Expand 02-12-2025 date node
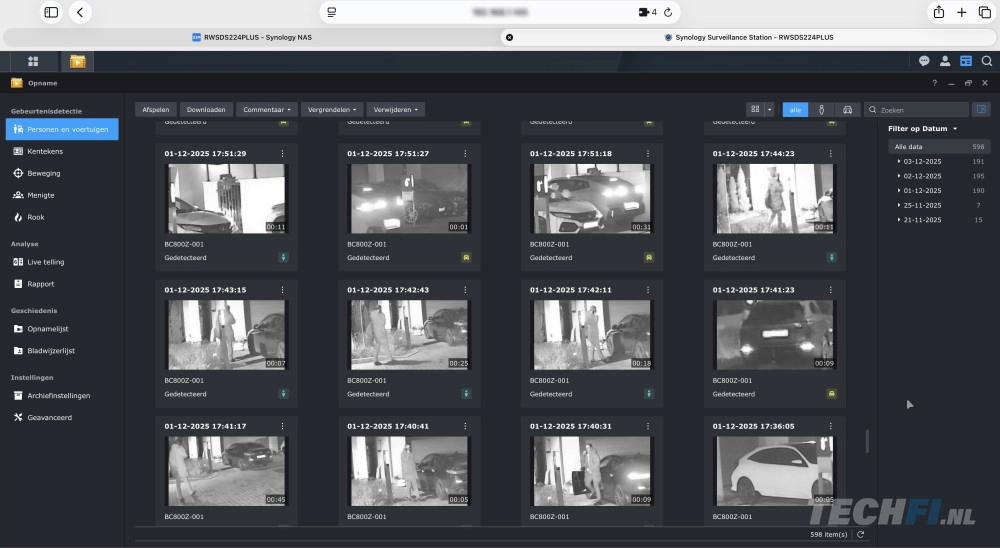This screenshot has height=548, width=1000. point(899,176)
